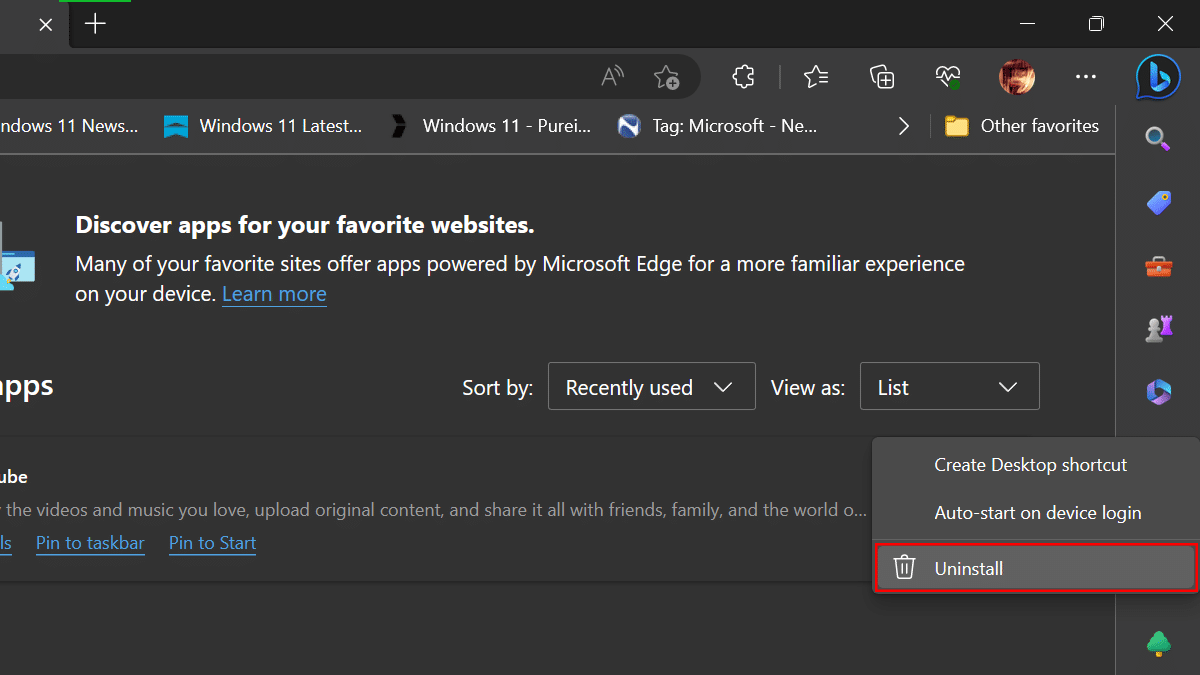Show more favorites bar items chevron
This screenshot has width=1200, height=675.
tap(904, 126)
